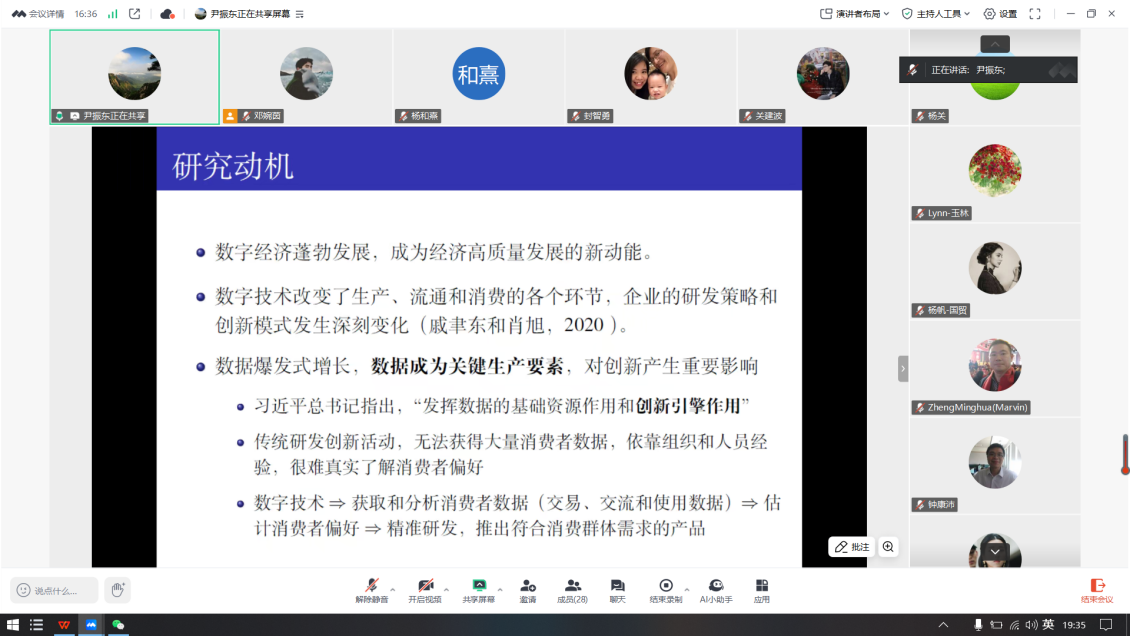Image resolution: width=1130 pixels, height=636 pixels.
Task: Open Settings (设置) in top bar
Action: 1000,14
